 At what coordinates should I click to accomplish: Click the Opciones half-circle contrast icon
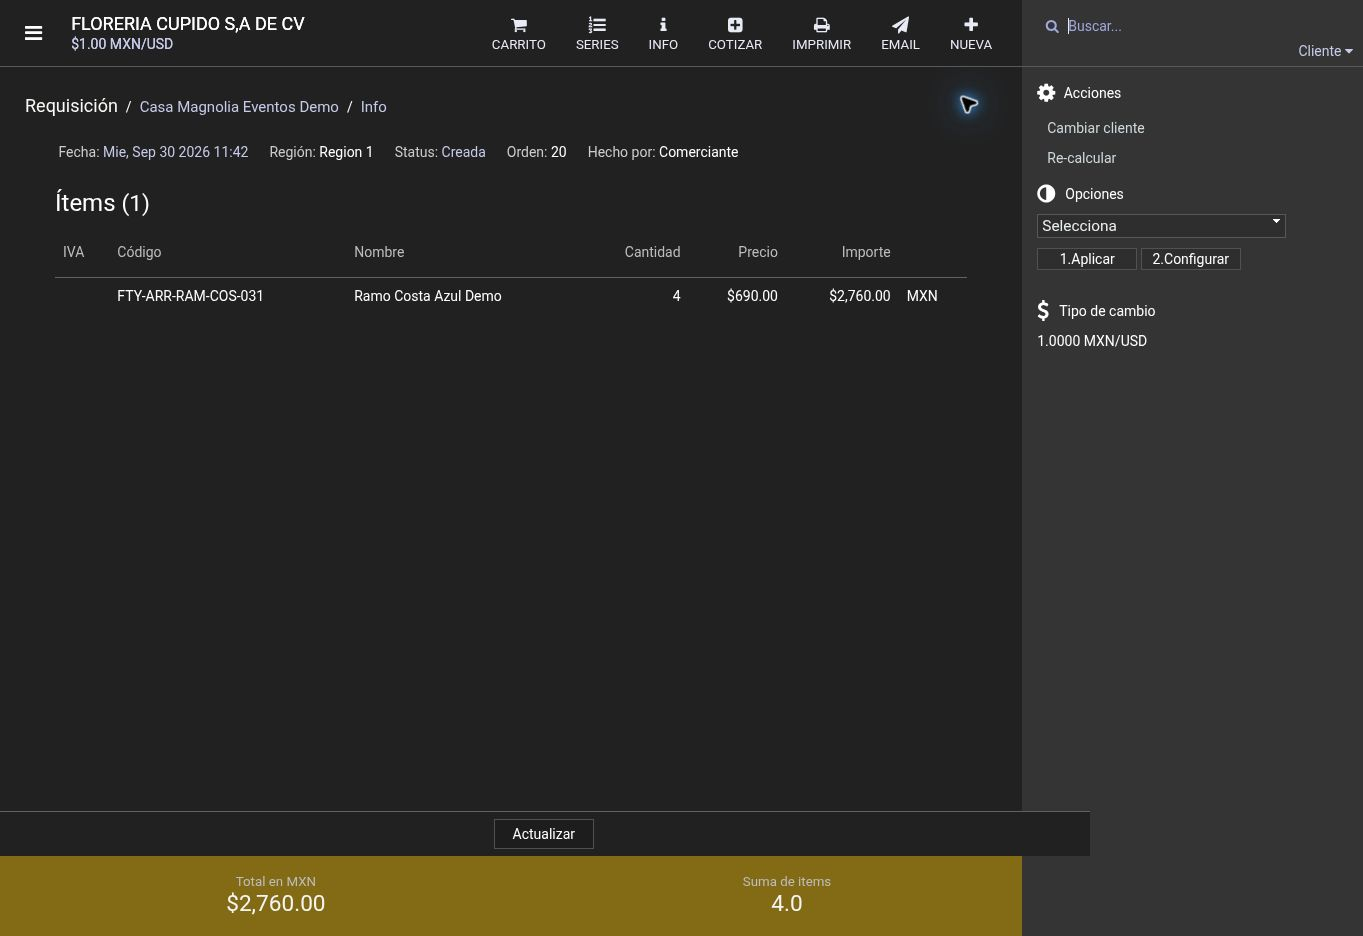1046,194
